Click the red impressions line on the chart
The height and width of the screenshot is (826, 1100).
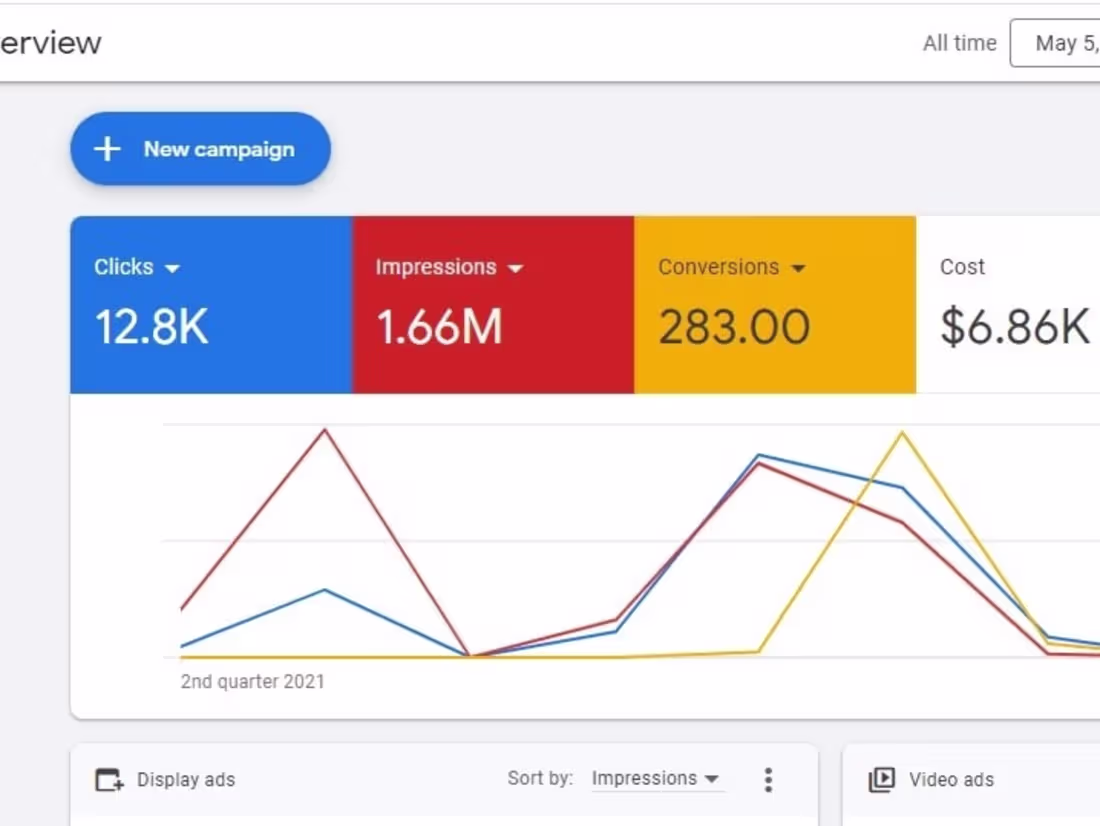point(324,430)
